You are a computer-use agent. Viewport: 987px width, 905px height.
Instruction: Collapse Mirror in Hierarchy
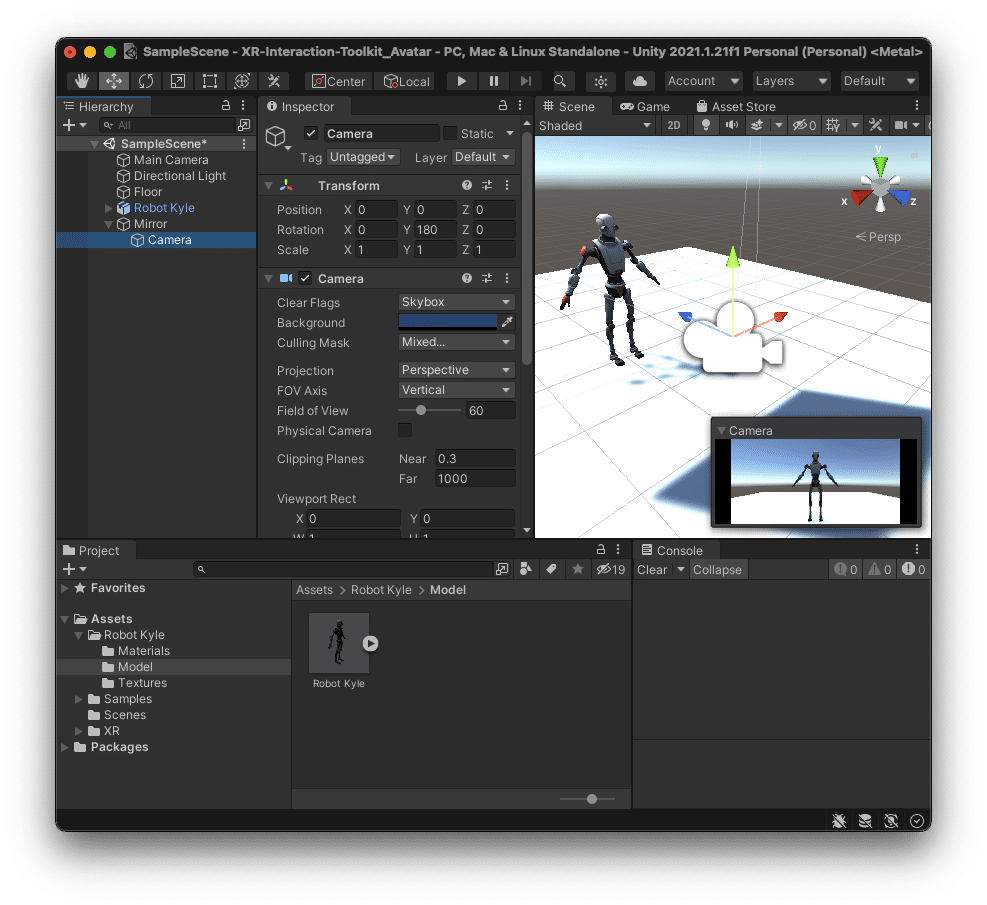click(x=108, y=224)
